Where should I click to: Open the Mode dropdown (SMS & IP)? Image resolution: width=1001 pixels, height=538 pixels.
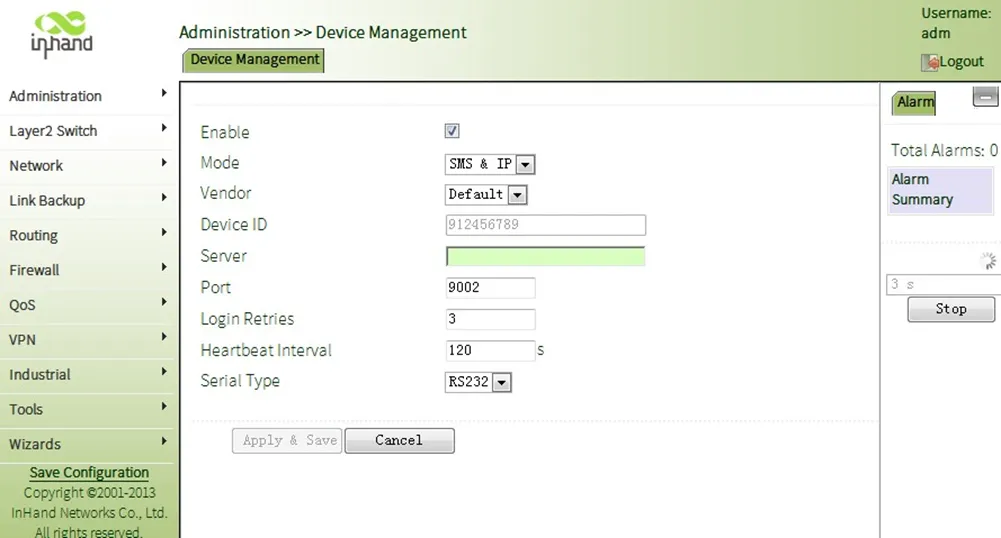[490, 164]
